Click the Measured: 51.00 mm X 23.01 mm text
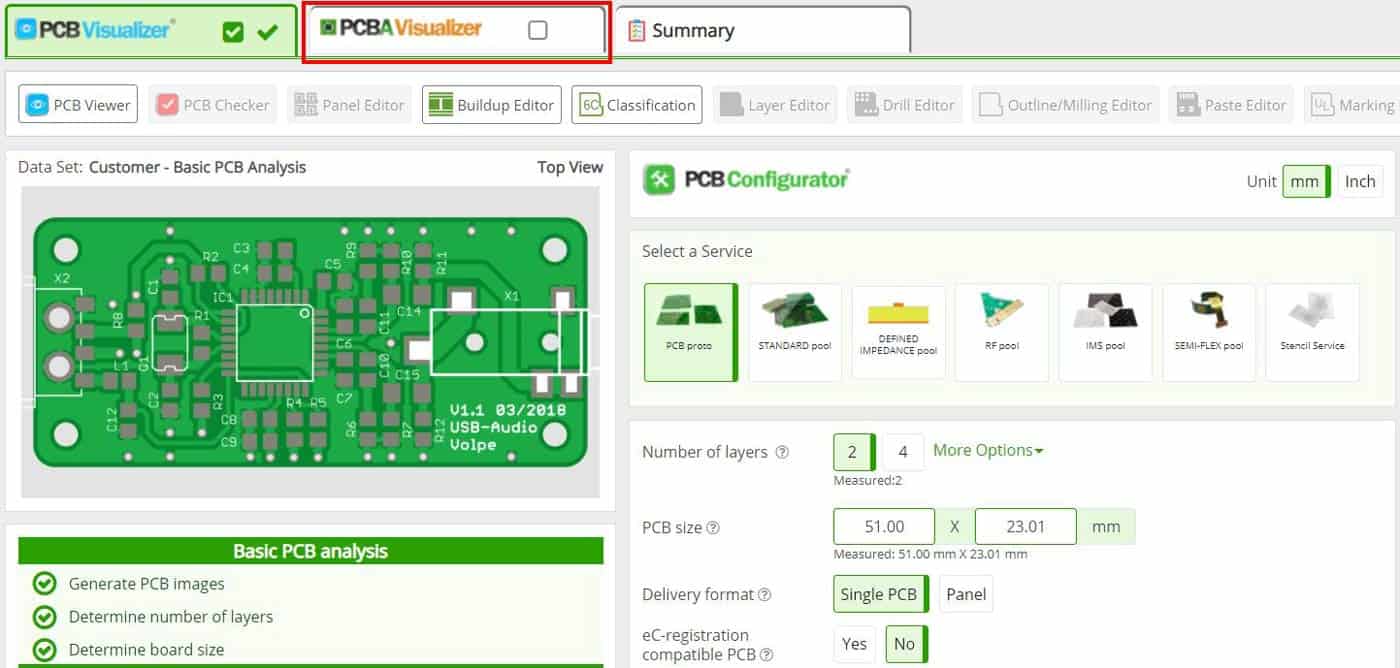Viewport: 1400px width, 668px height. 930,554
